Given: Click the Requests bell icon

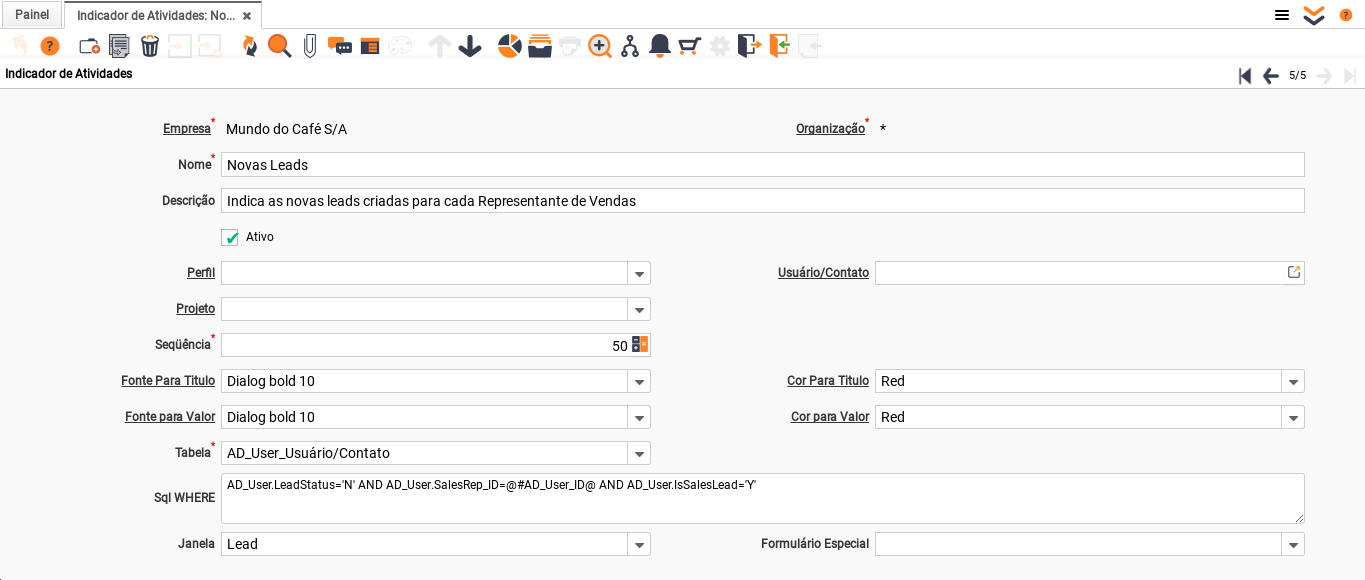Looking at the screenshot, I should click(x=660, y=46).
